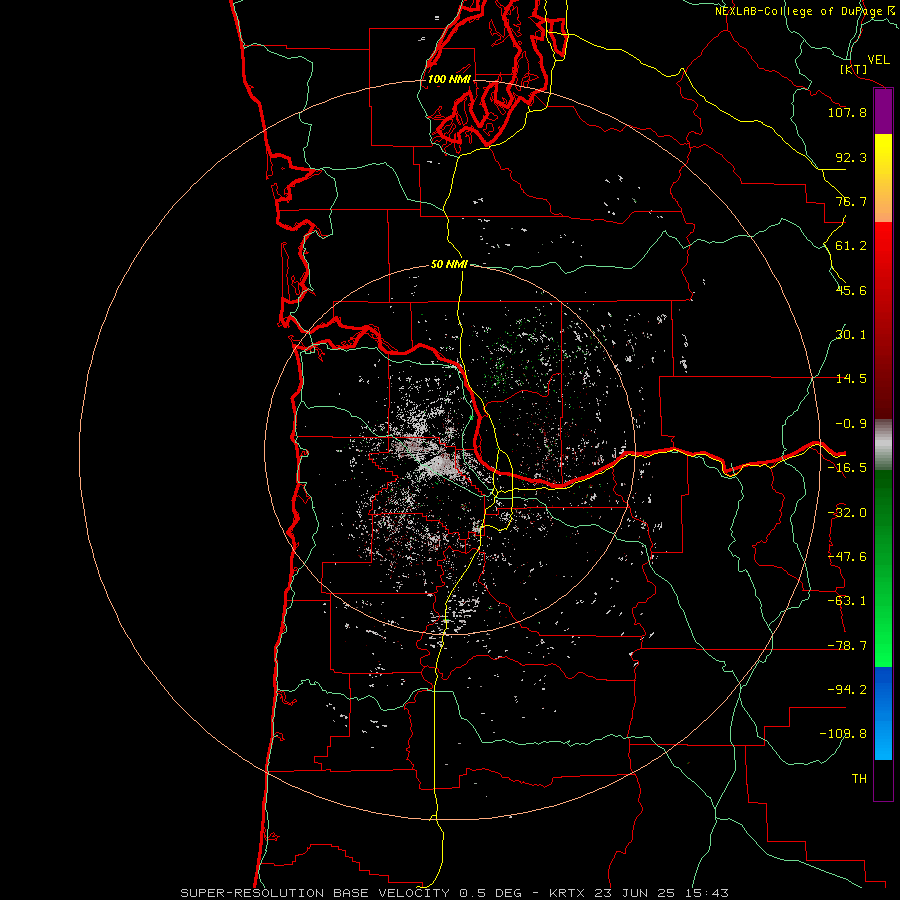
Task: Select the -16.5 legend value
Action: (847, 468)
